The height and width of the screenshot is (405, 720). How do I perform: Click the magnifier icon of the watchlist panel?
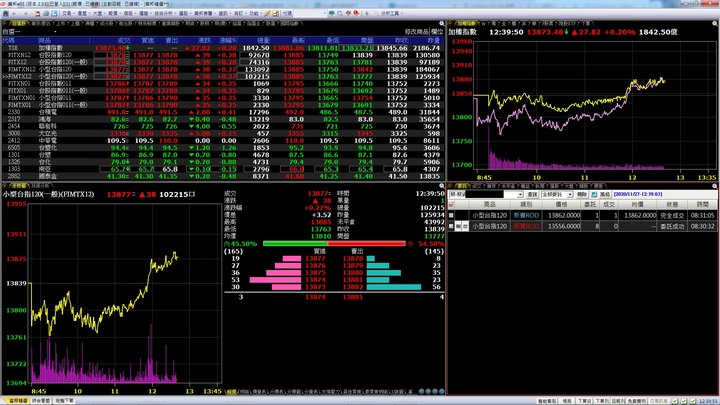pyautogui.click(x=441, y=23)
